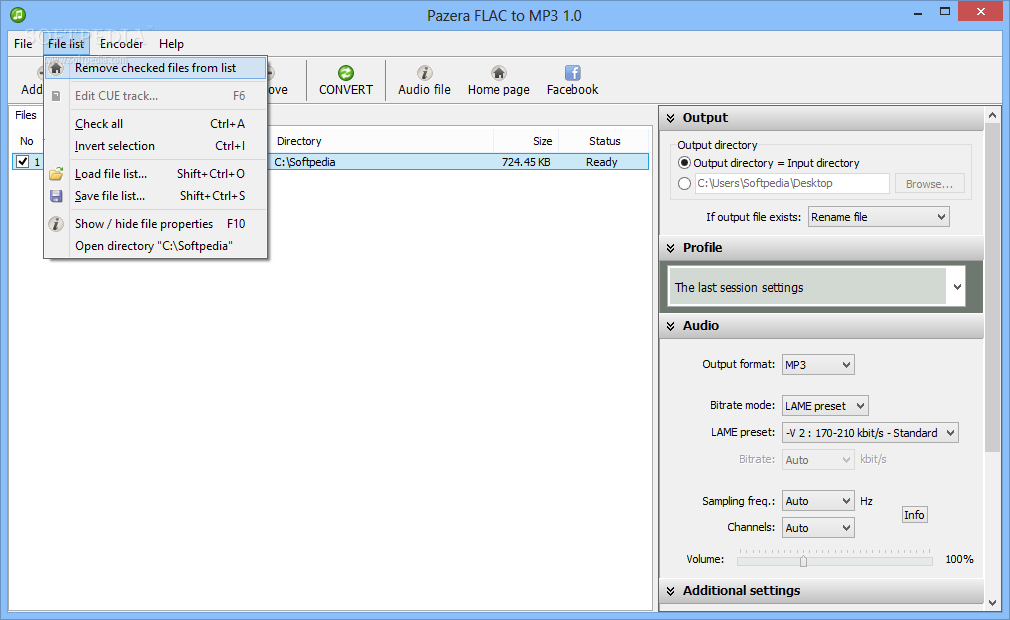Choose Remove checked files from list
The height and width of the screenshot is (620, 1010).
(x=155, y=68)
